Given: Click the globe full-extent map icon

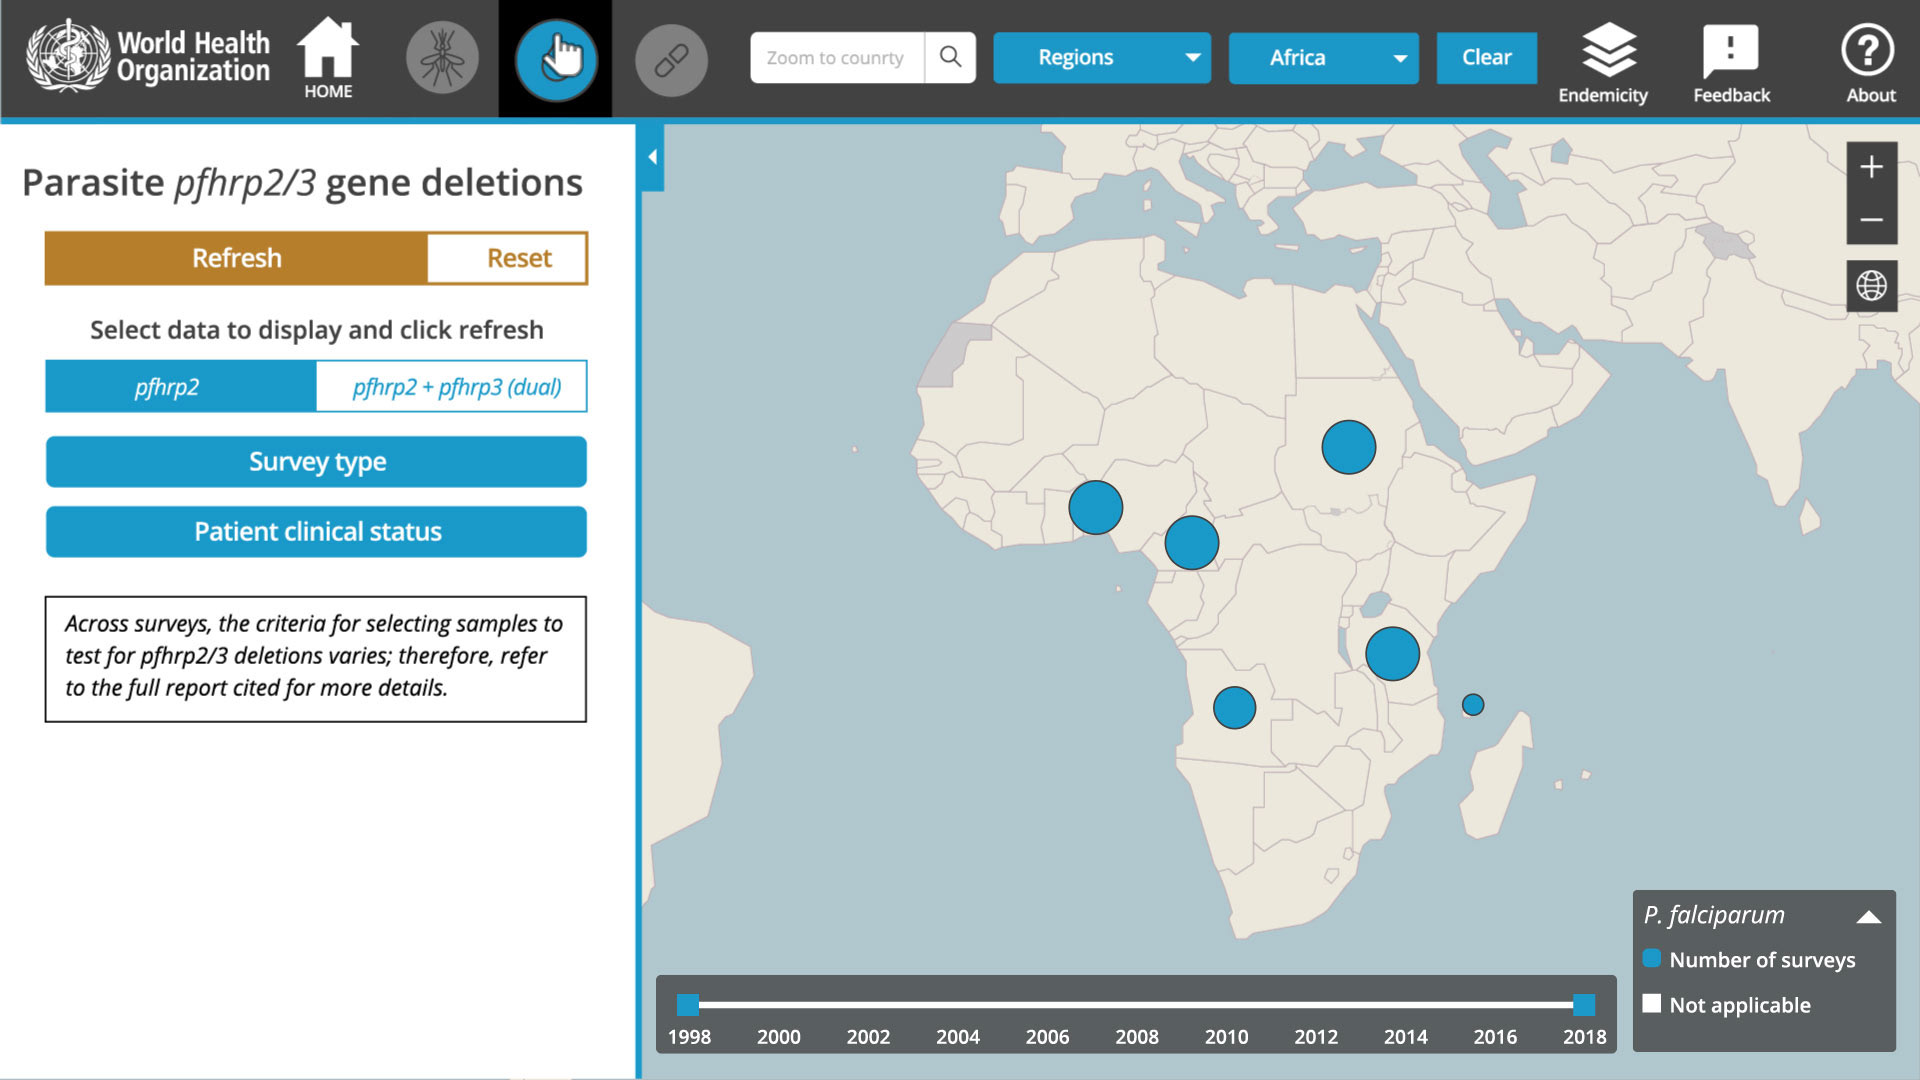Looking at the screenshot, I should 1871,286.
